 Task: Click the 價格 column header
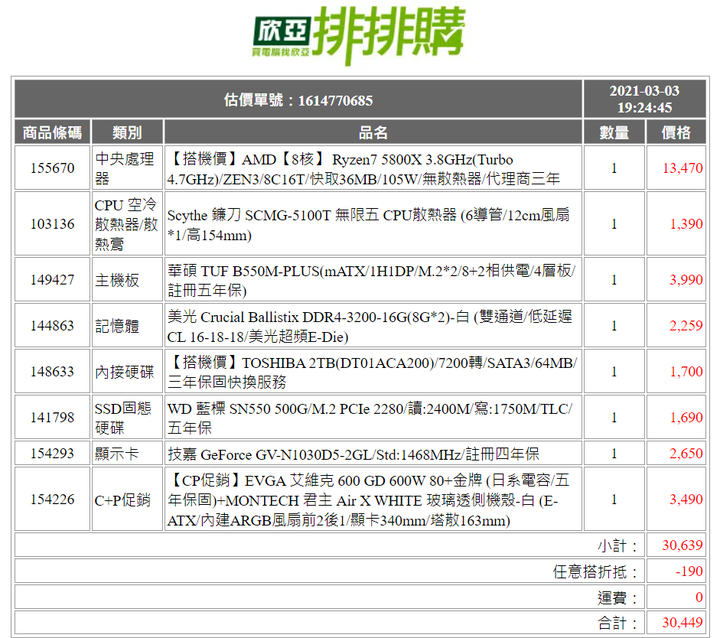pos(676,133)
